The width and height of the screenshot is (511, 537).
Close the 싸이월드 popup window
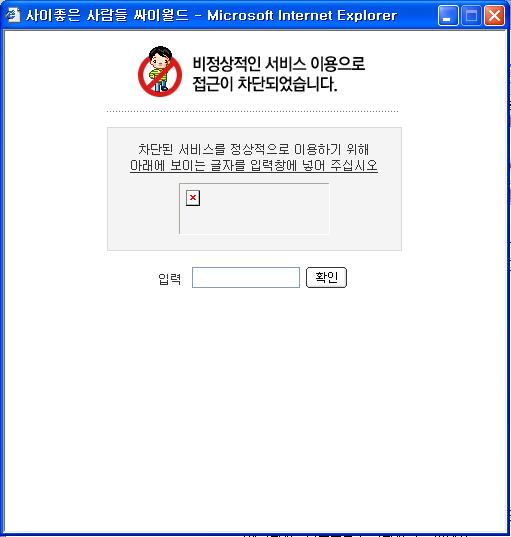pos(494,15)
